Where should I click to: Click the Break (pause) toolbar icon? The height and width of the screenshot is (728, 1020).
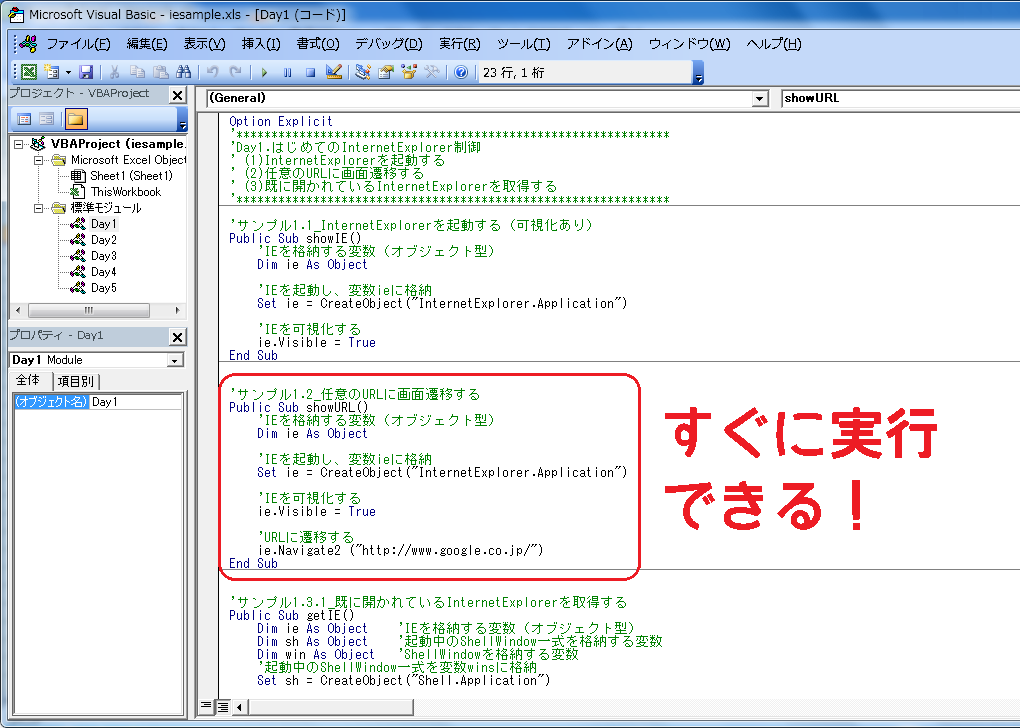pyautogui.click(x=287, y=72)
